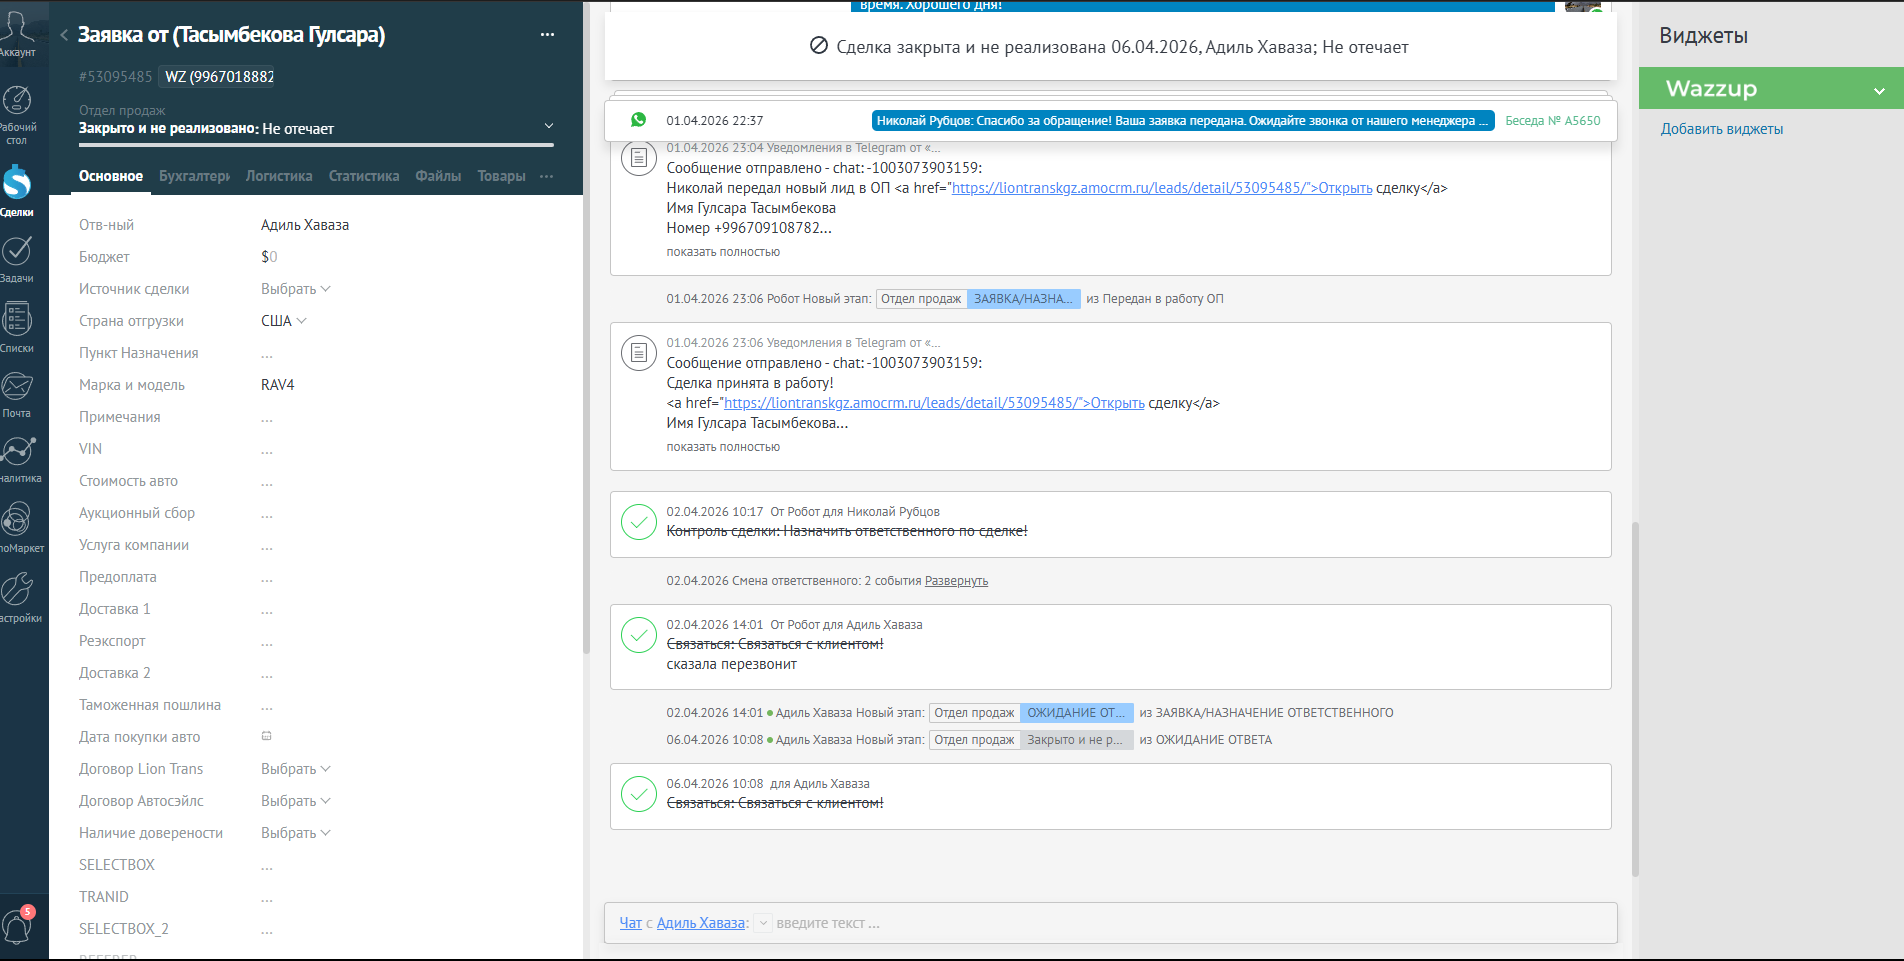Open Договор Автосэйлс dropdown
This screenshot has width=1904, height=961.
pos(296,801)
